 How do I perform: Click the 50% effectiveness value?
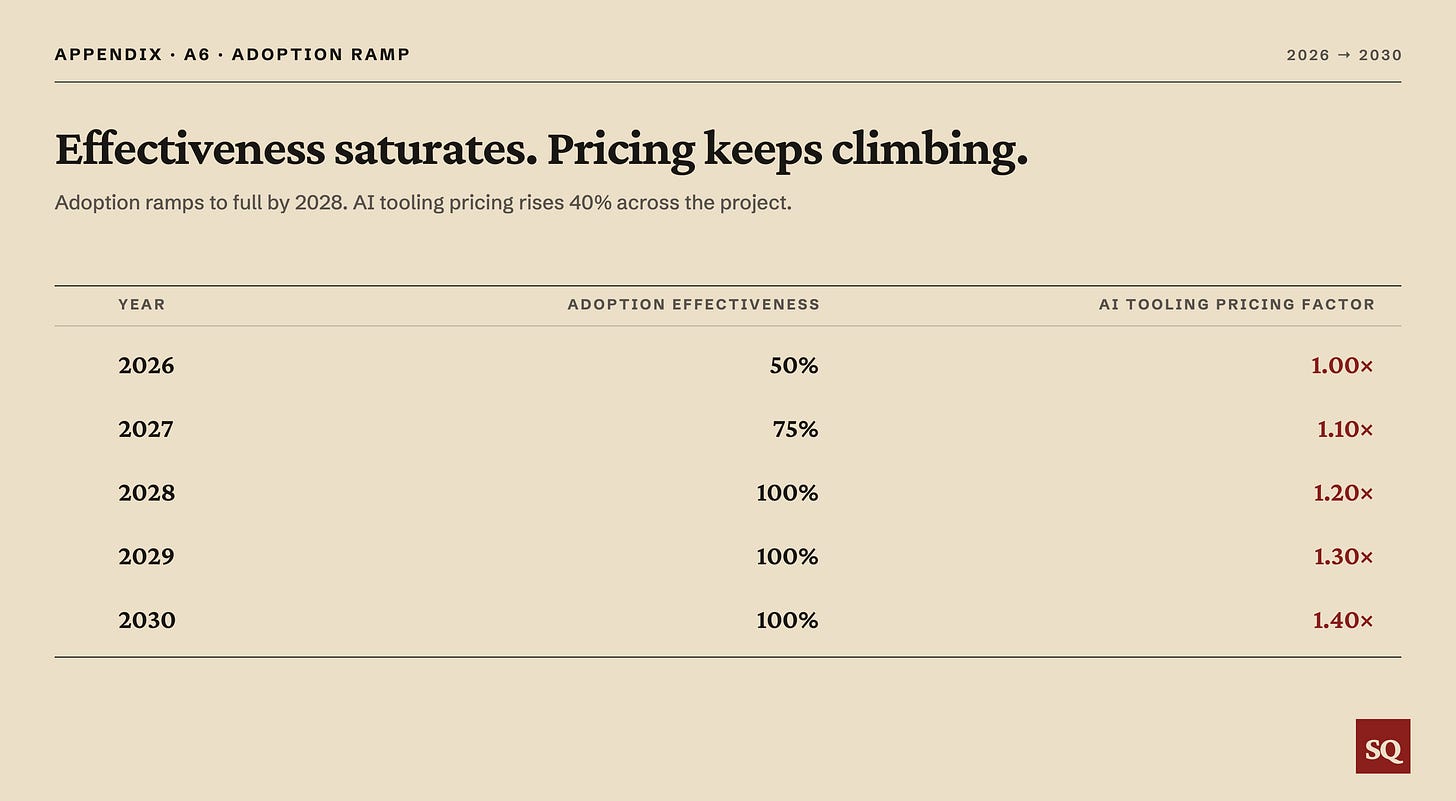point(794,366)
